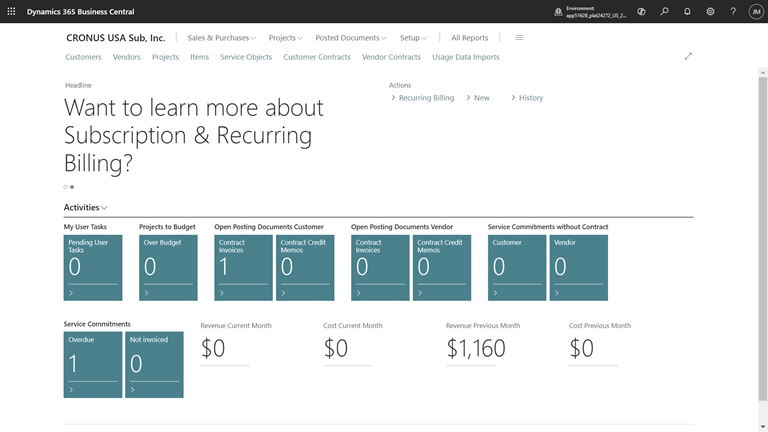Open the Vendor without contract tile
768x432 pixels.
(x=578, y=267)
